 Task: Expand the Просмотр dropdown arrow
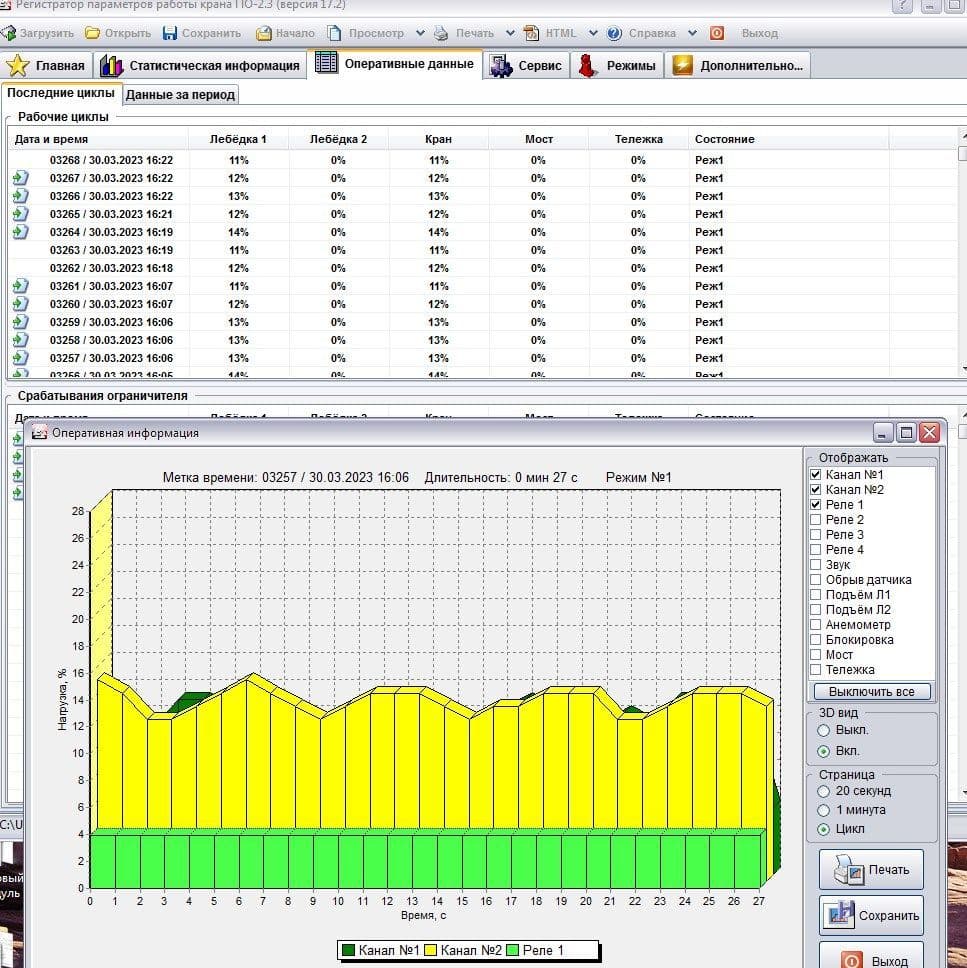click(x=420, y=33)
